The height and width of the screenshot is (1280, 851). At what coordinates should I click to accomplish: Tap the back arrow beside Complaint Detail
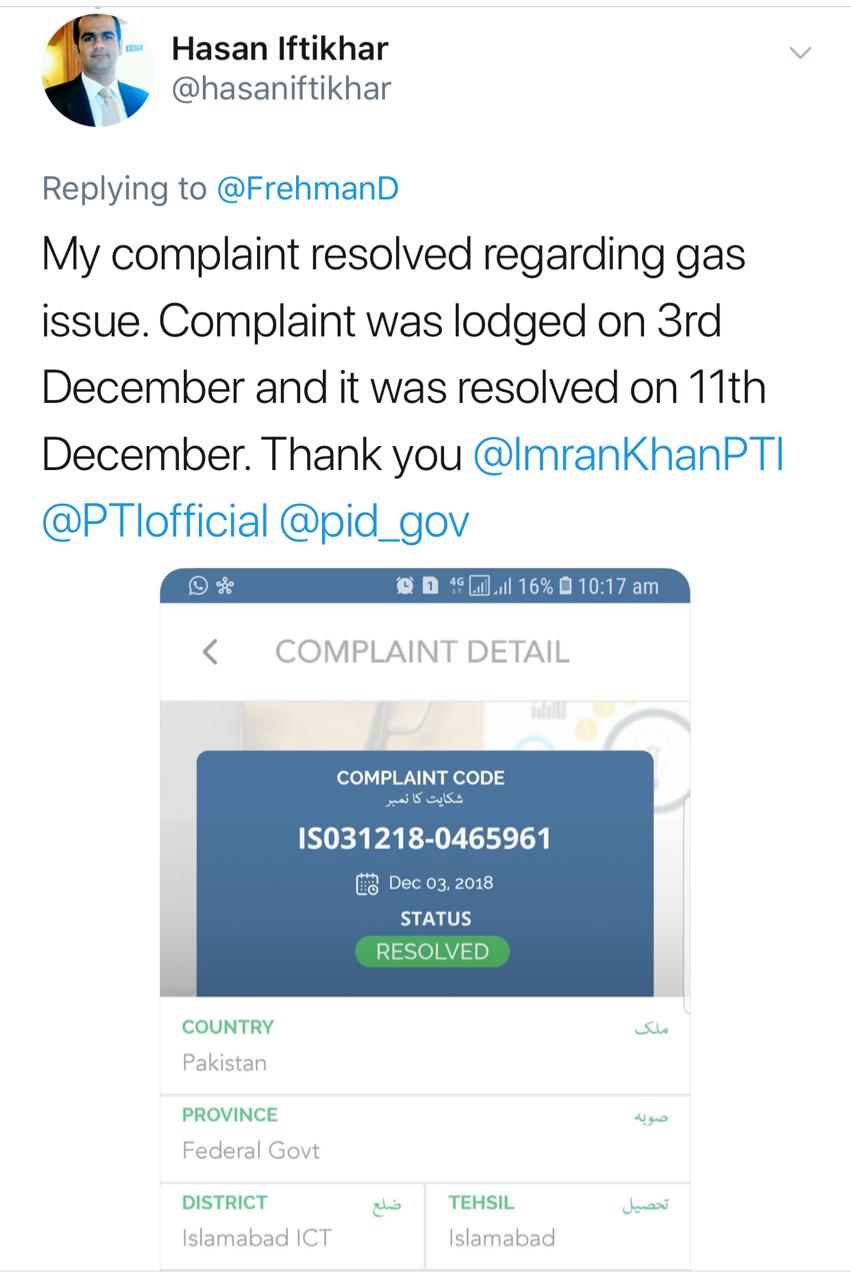click(210, 652)
